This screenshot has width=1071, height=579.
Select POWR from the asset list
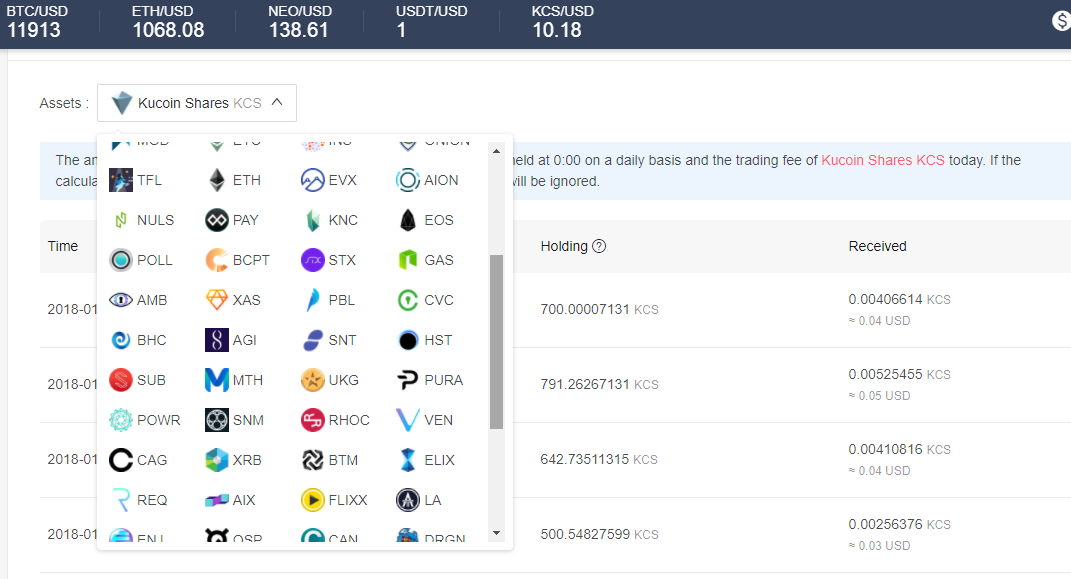(145, 420)
